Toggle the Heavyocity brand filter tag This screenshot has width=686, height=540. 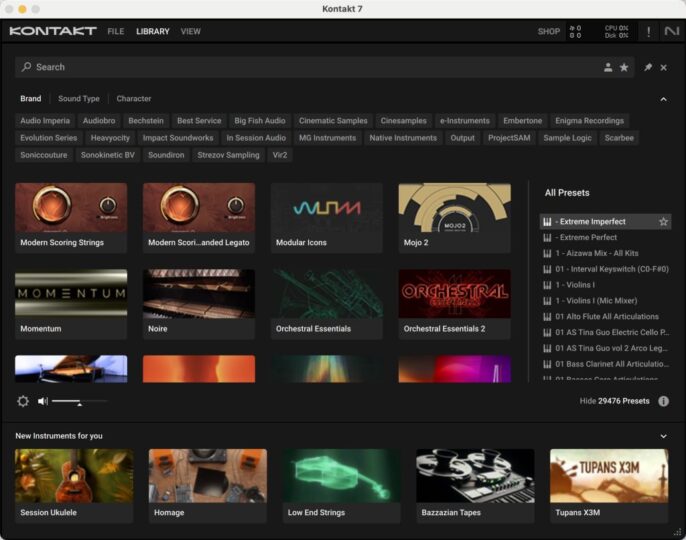click(x=110, y=138)
